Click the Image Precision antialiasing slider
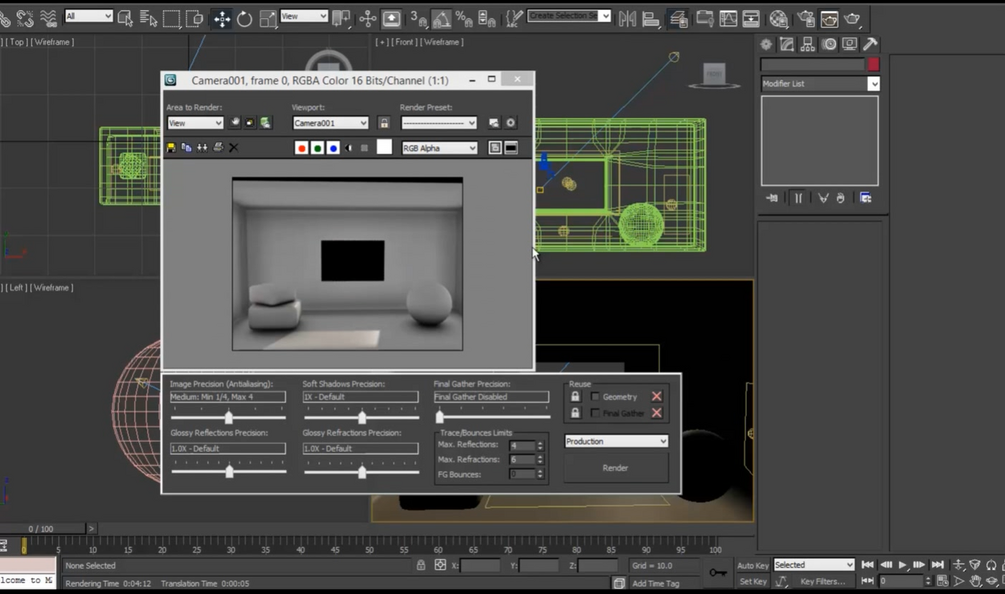This screenshot has width=1005, height=594. coord(228,418)
